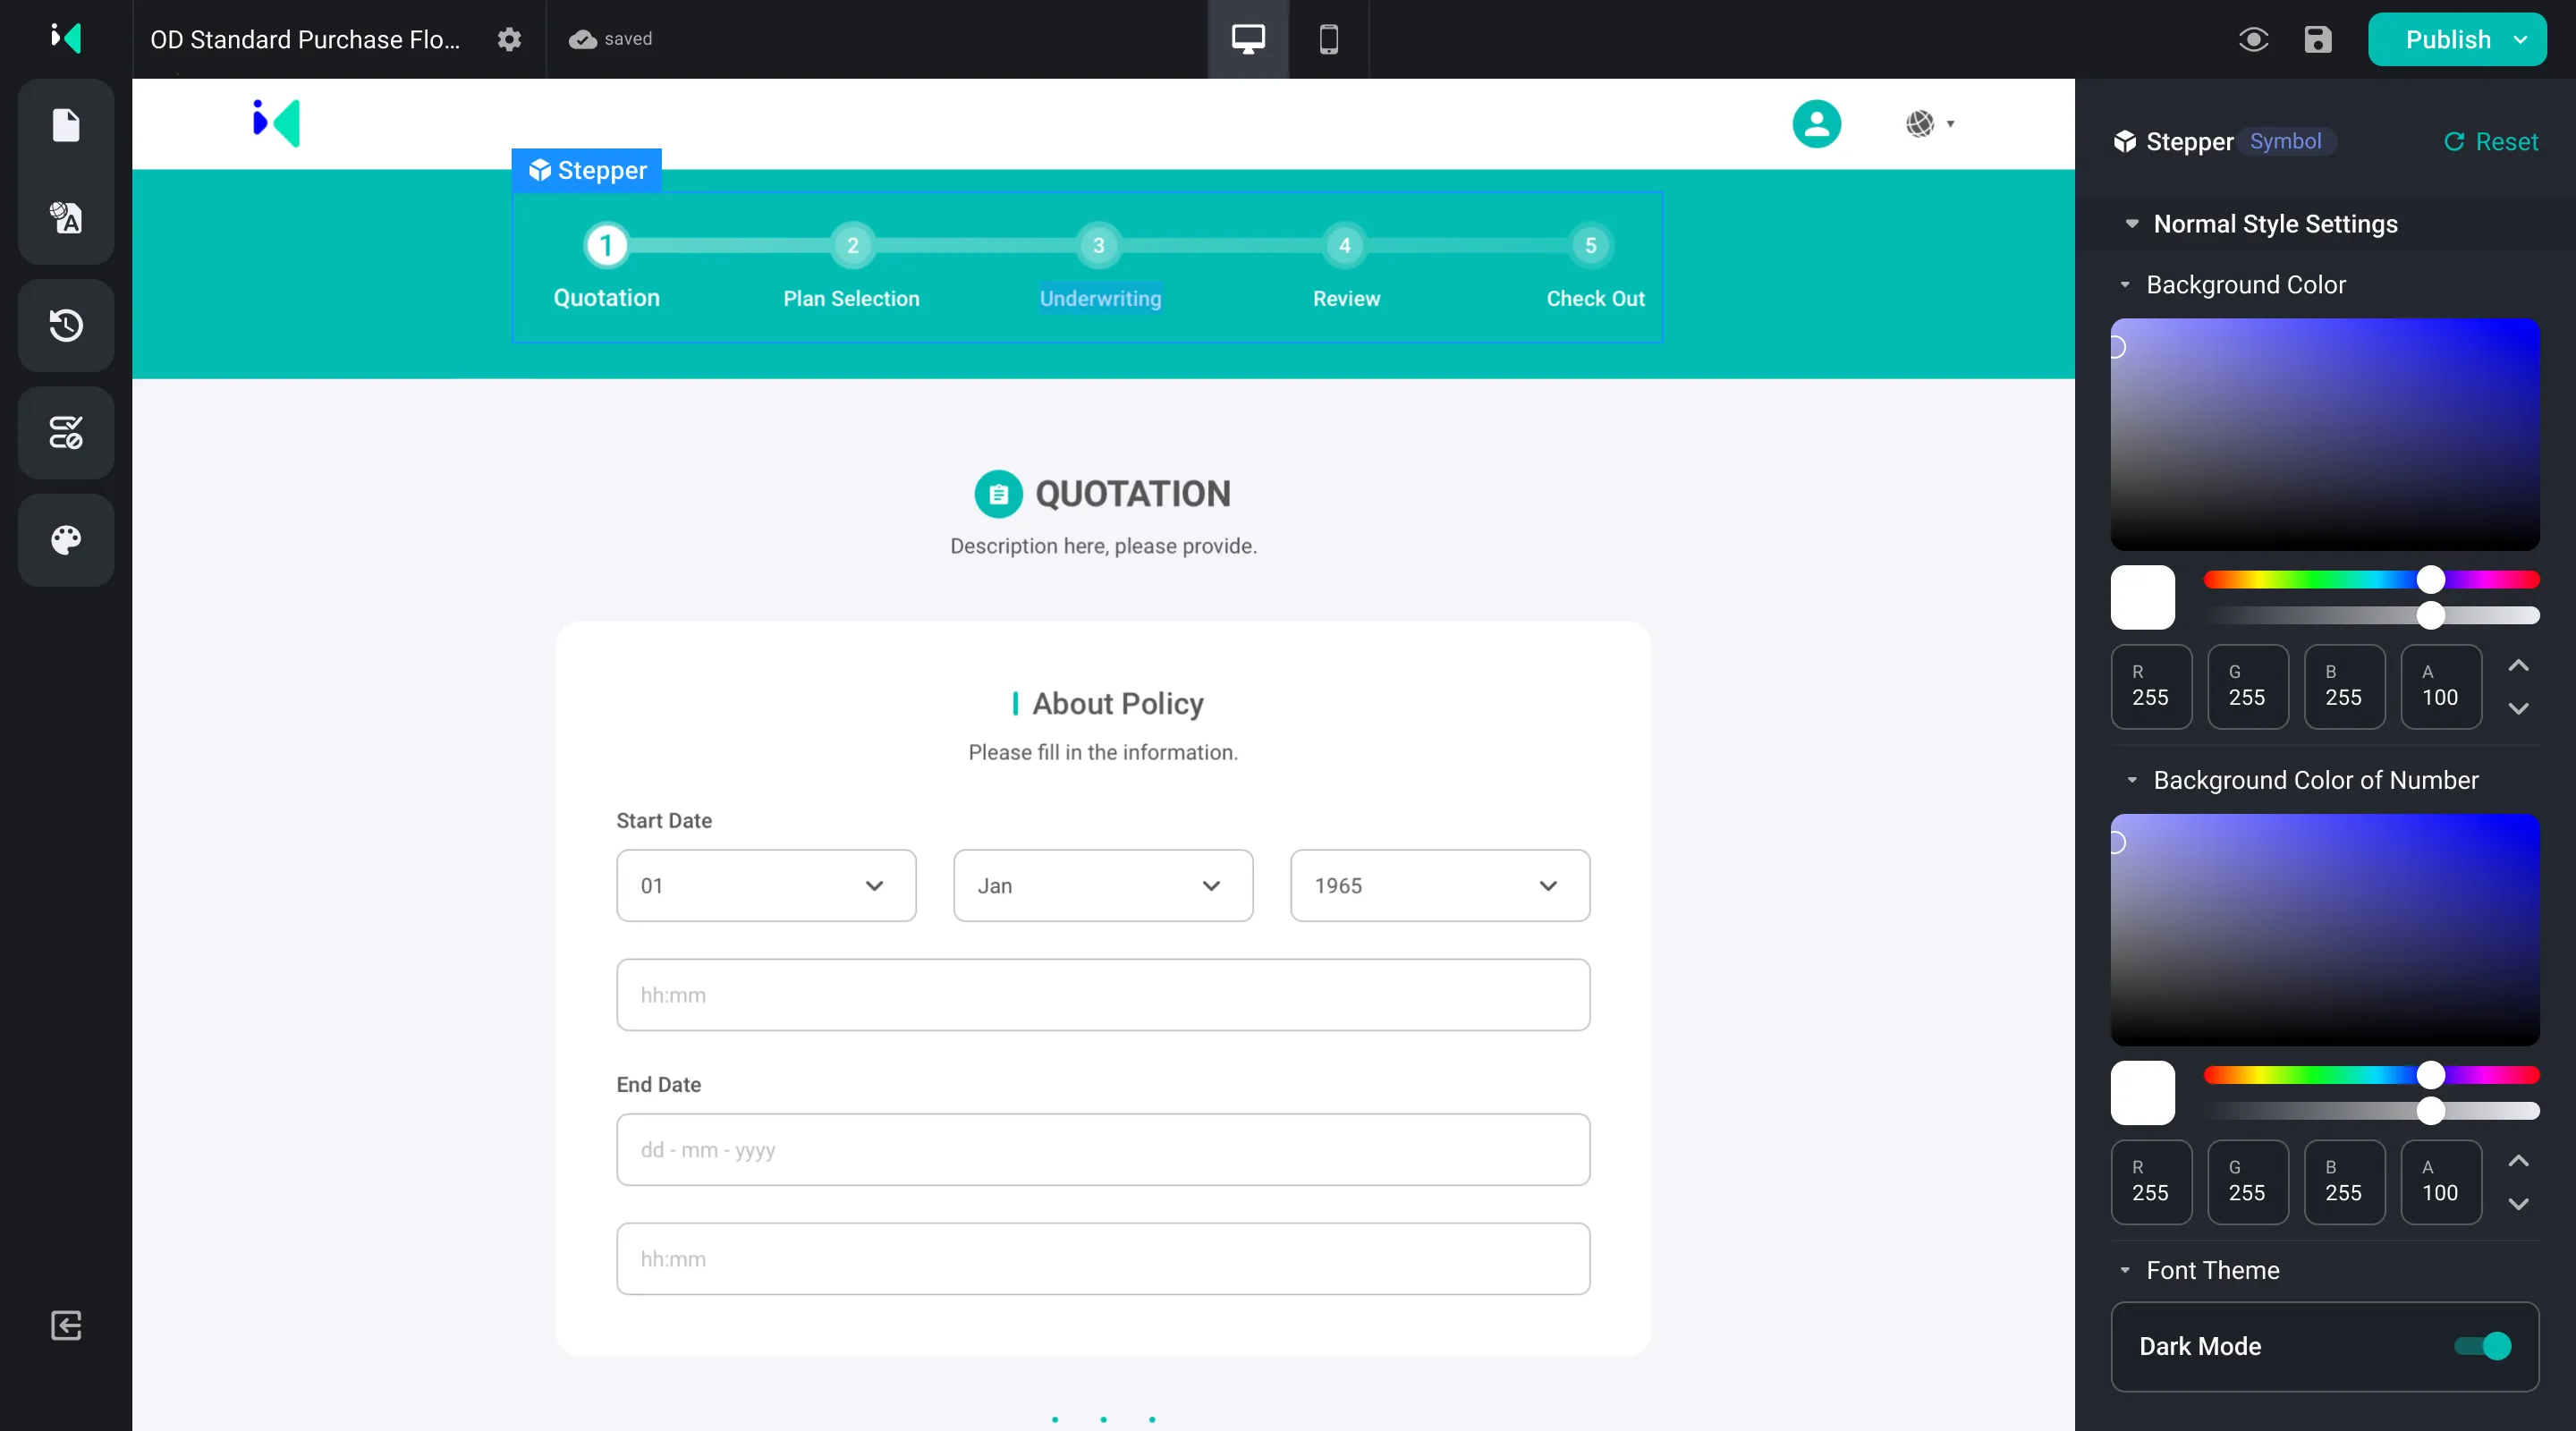
Task: Click the End Date dd-mm-yyyy input field
Action: click(x=1102, y=1149)
